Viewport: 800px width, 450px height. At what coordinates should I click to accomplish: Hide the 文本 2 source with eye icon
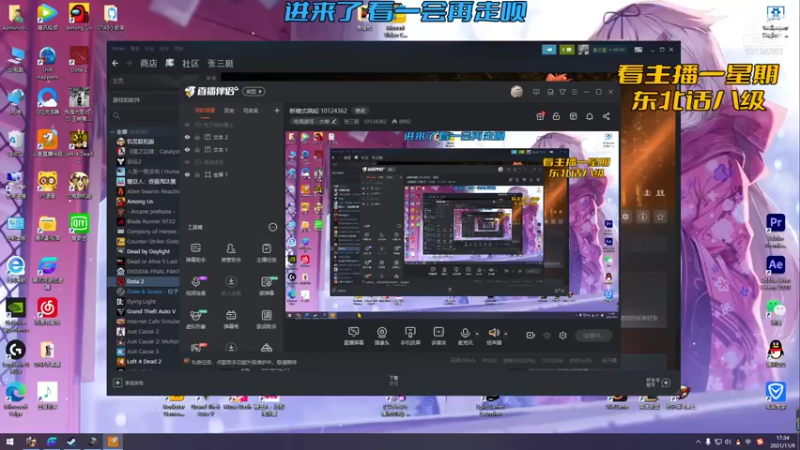[x=187, y=137]
